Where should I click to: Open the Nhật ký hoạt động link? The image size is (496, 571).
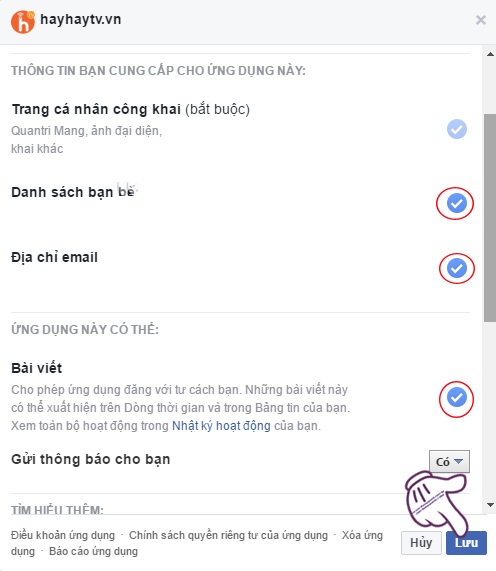221,426
